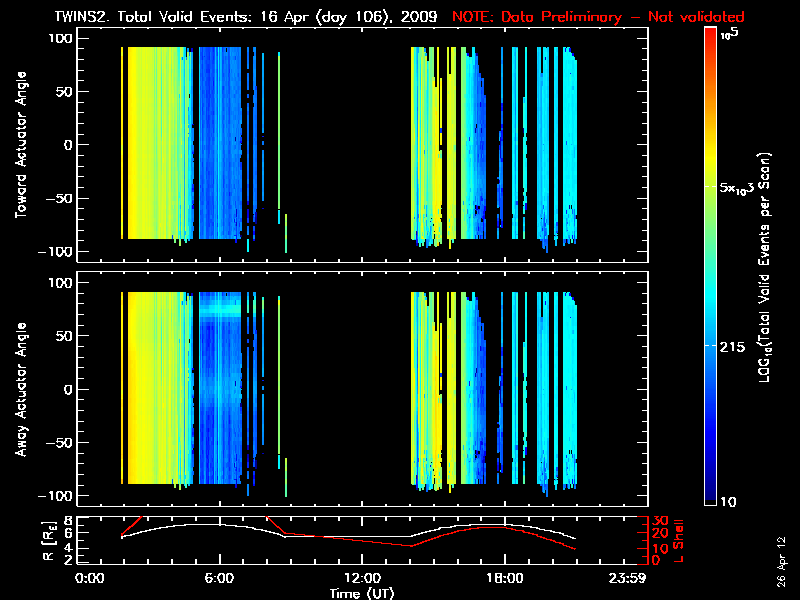Pick the dark blue bottom of color bar
800x600 pixels.
(x=710, y=500)
